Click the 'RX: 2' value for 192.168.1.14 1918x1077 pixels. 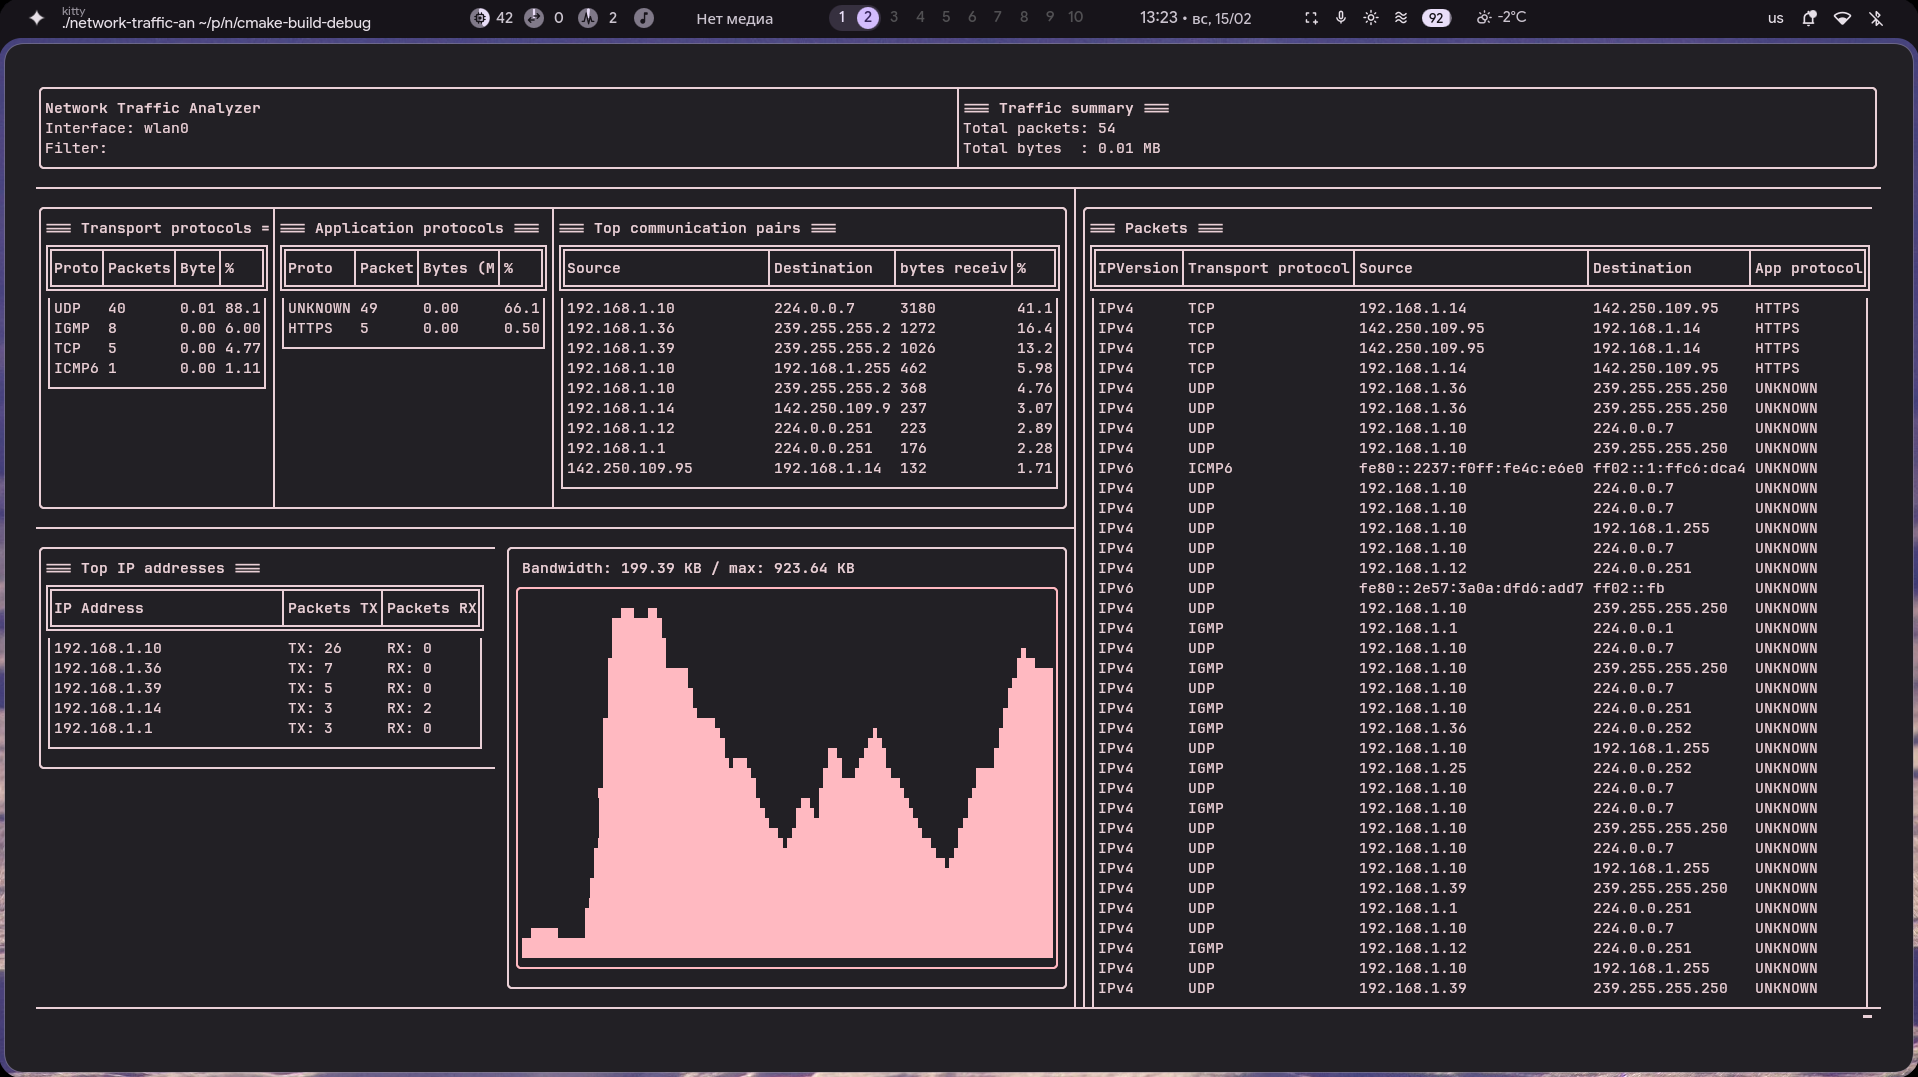[409, 708]
